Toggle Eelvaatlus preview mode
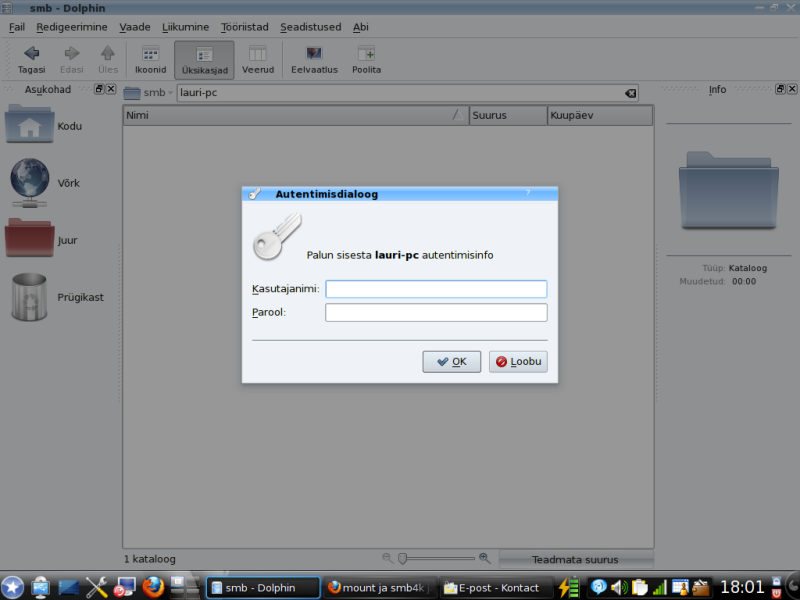800x600 pixels. pos(314,60)
